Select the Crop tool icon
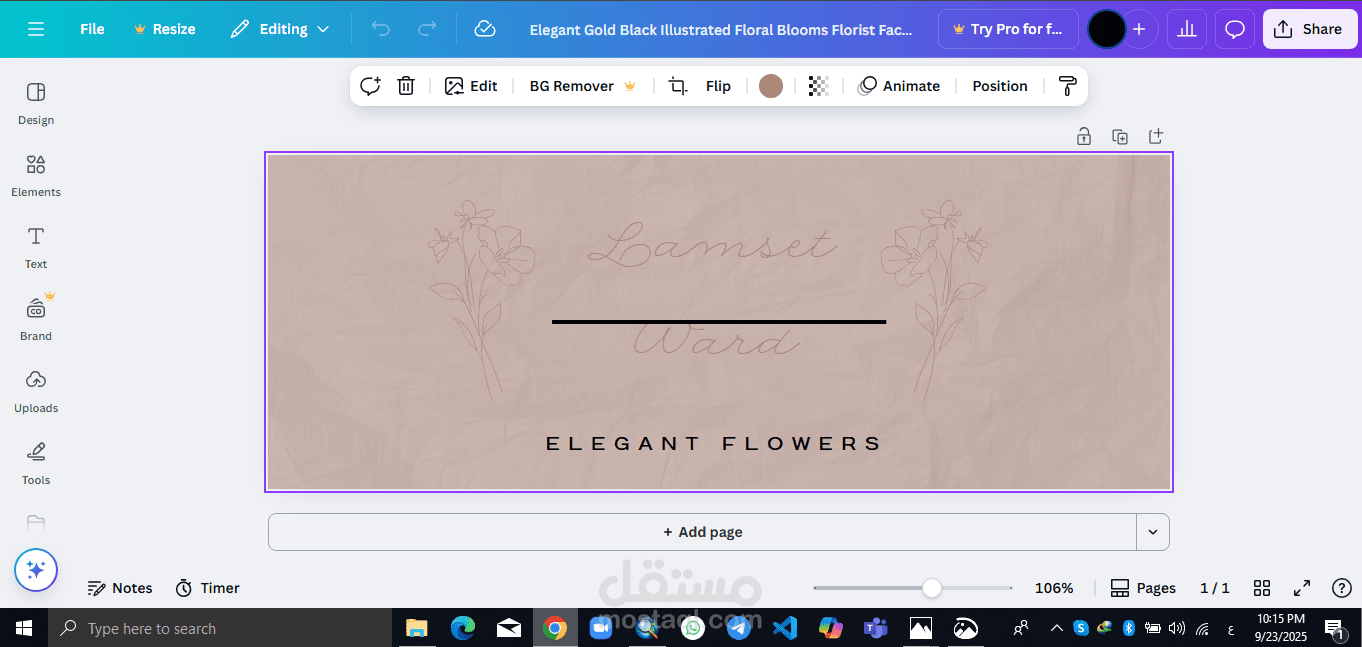The width and height of the screenshot is (1362, 647). (678, 86)
